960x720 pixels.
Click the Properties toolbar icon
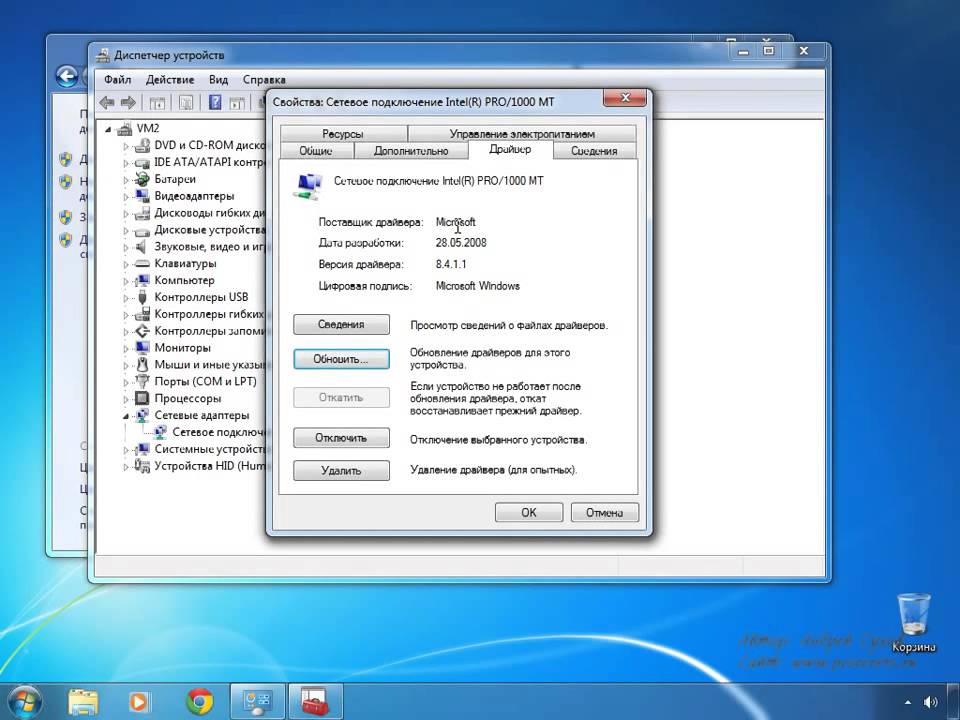coord(186,102)
